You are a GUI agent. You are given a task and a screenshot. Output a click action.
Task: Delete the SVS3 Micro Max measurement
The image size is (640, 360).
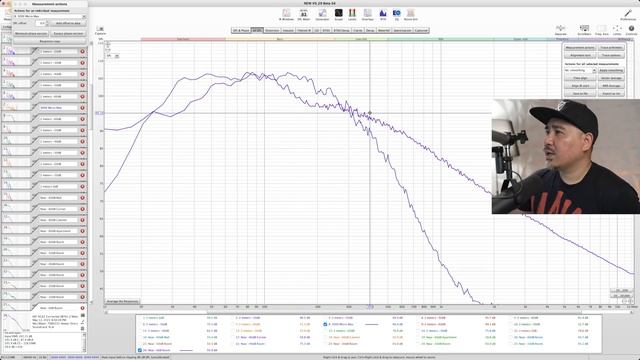click(x=82, y=108)
